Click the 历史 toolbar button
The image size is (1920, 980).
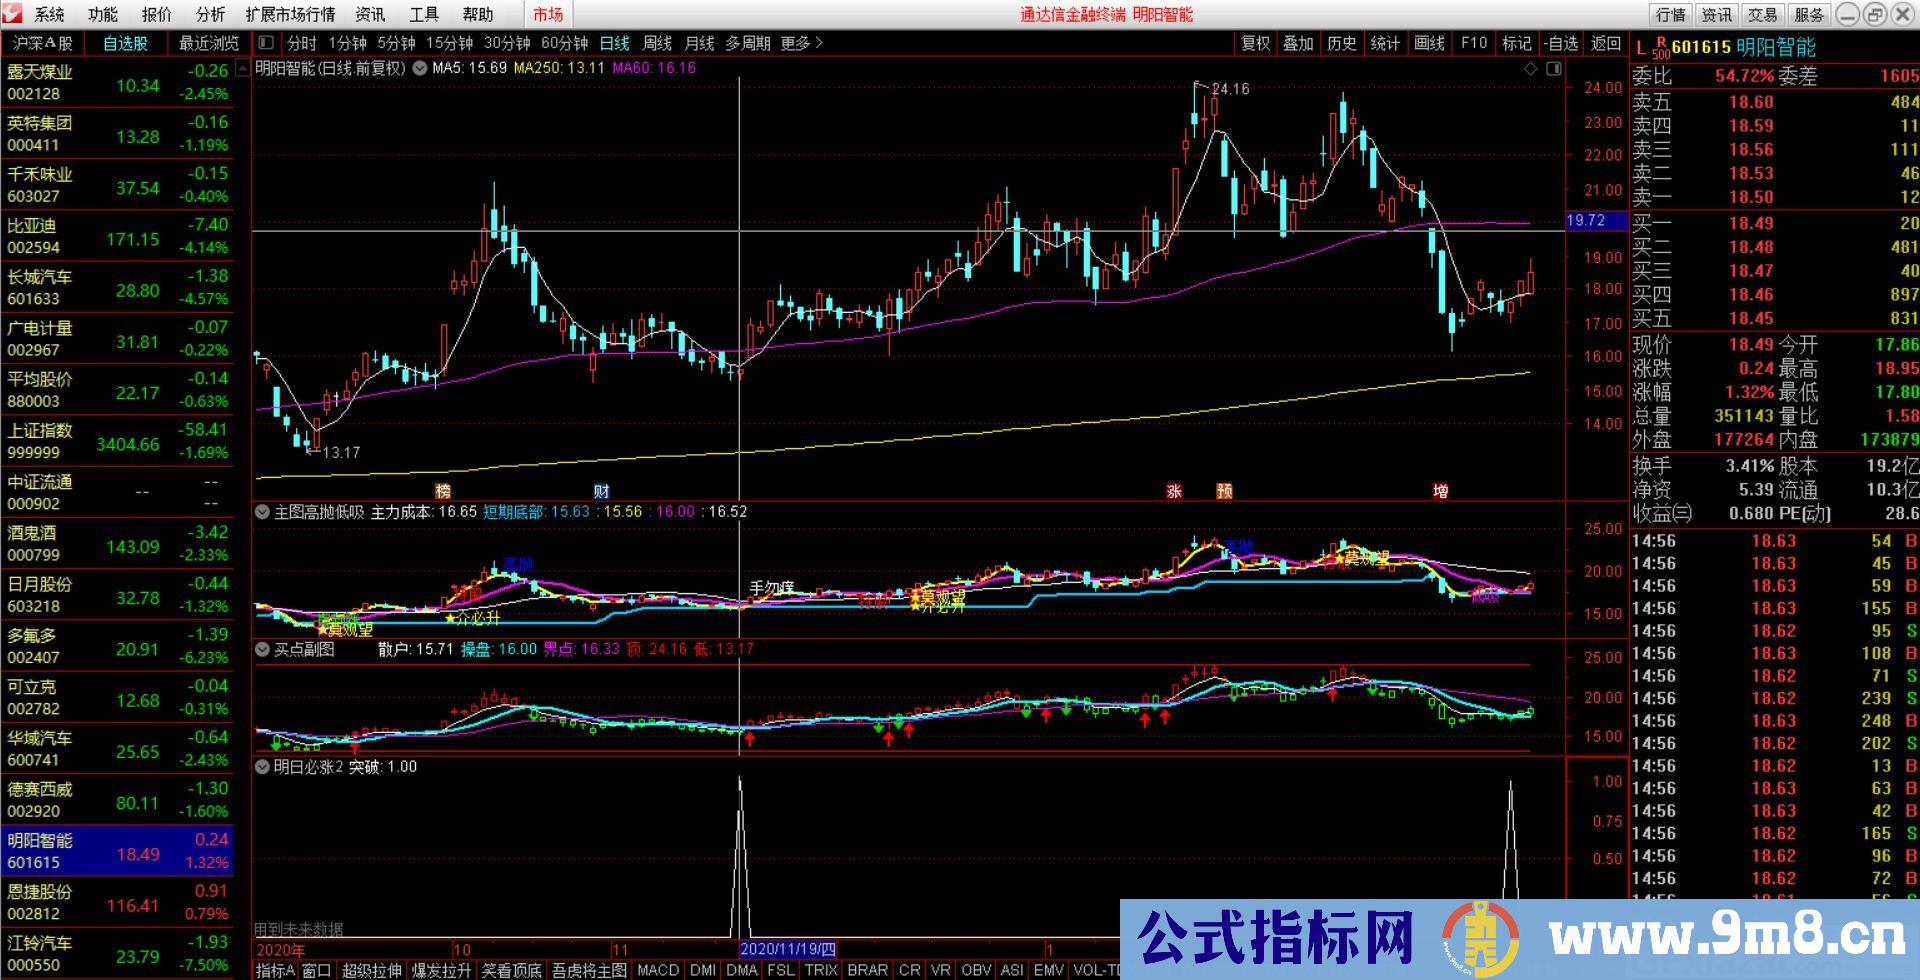point(1341,43)
